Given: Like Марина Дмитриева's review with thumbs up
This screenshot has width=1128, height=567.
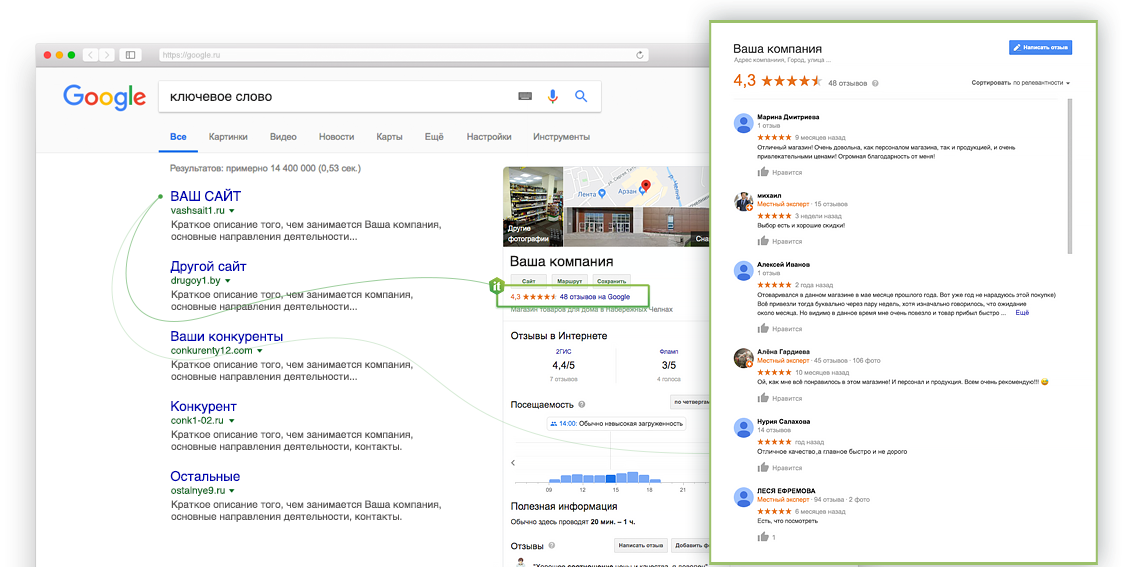Looking at the screenshot, I should pyautogui.click(x=763, y=172).
